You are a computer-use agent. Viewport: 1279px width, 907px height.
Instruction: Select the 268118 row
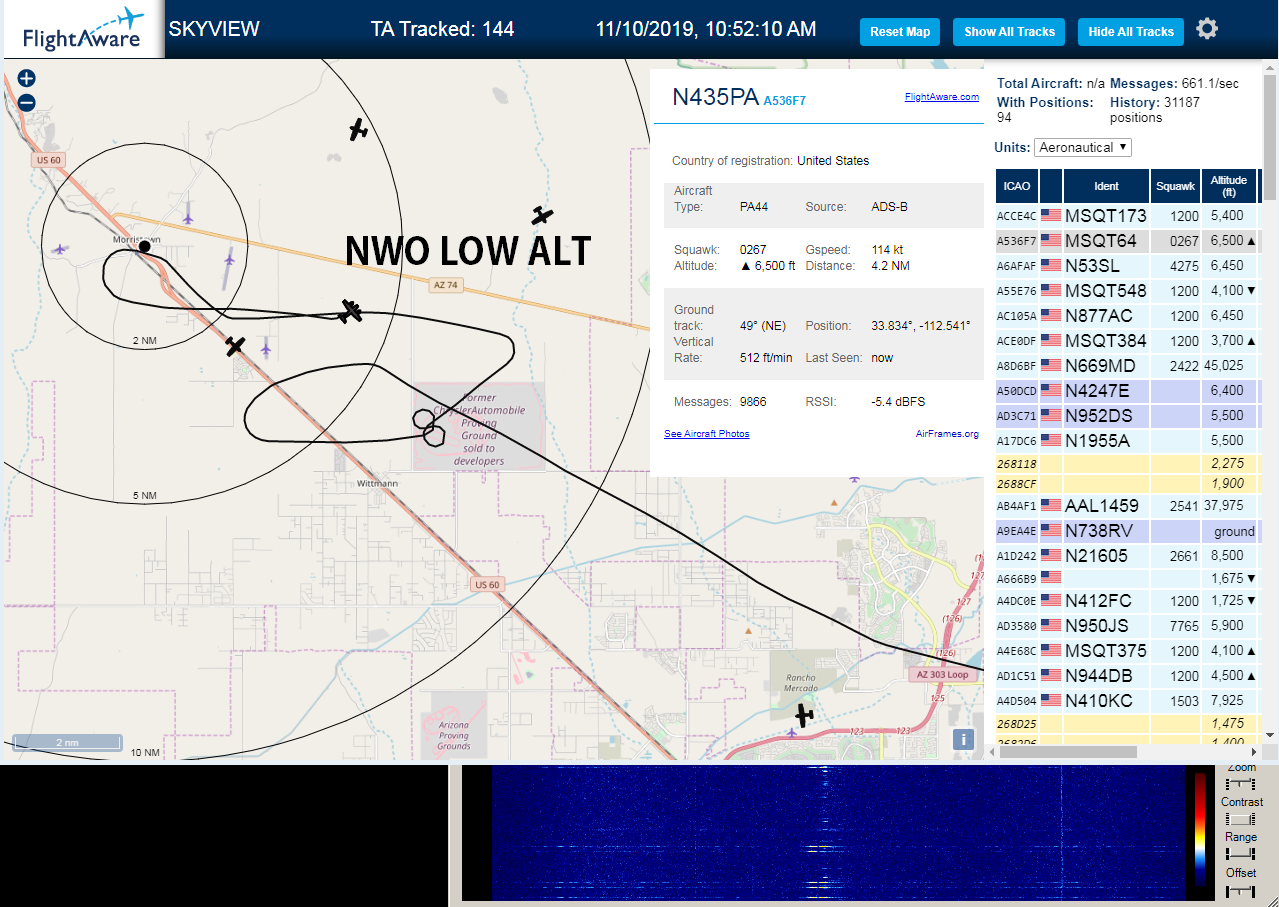(x=1128, y=463)
